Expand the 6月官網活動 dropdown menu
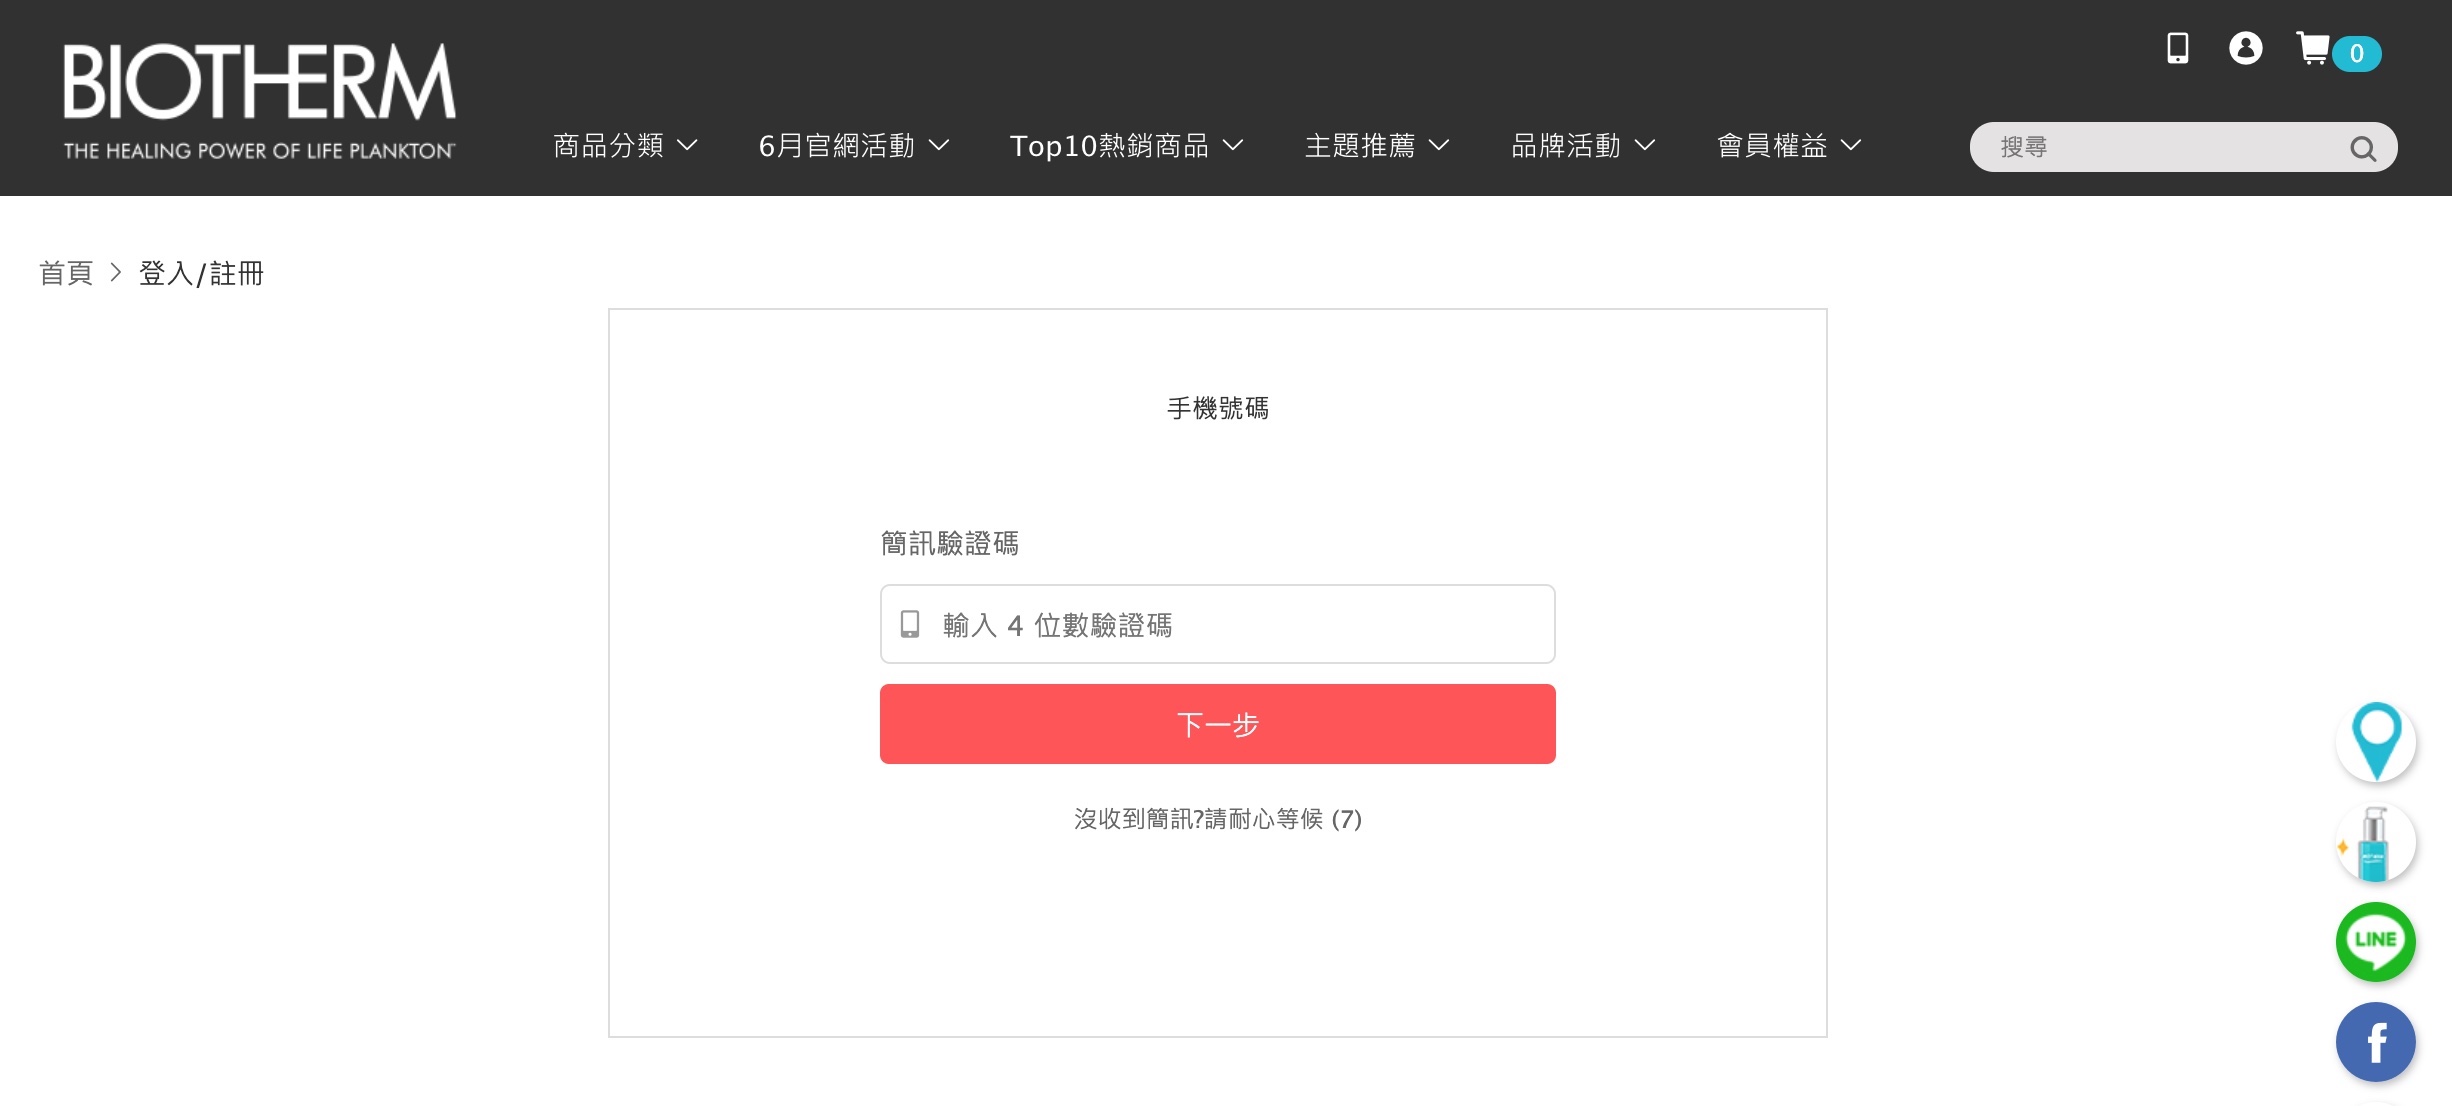2452x1106 pixels. pyautogui.click(x=853, y=146)
